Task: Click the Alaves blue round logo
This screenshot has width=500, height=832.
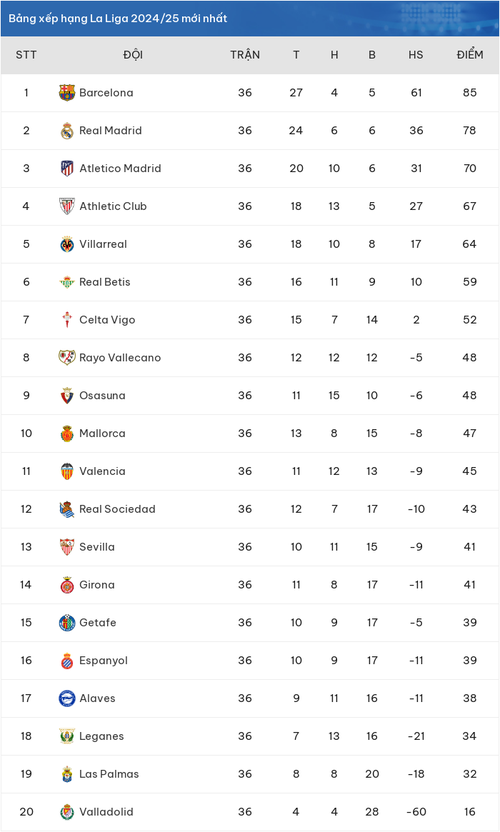Action: click(x=67, y=698)
